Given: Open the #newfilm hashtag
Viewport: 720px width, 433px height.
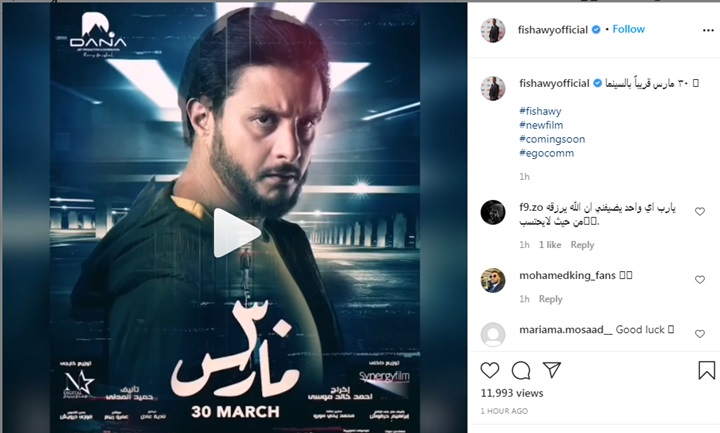Looking at the screenshot, I should tap(541, 125).
